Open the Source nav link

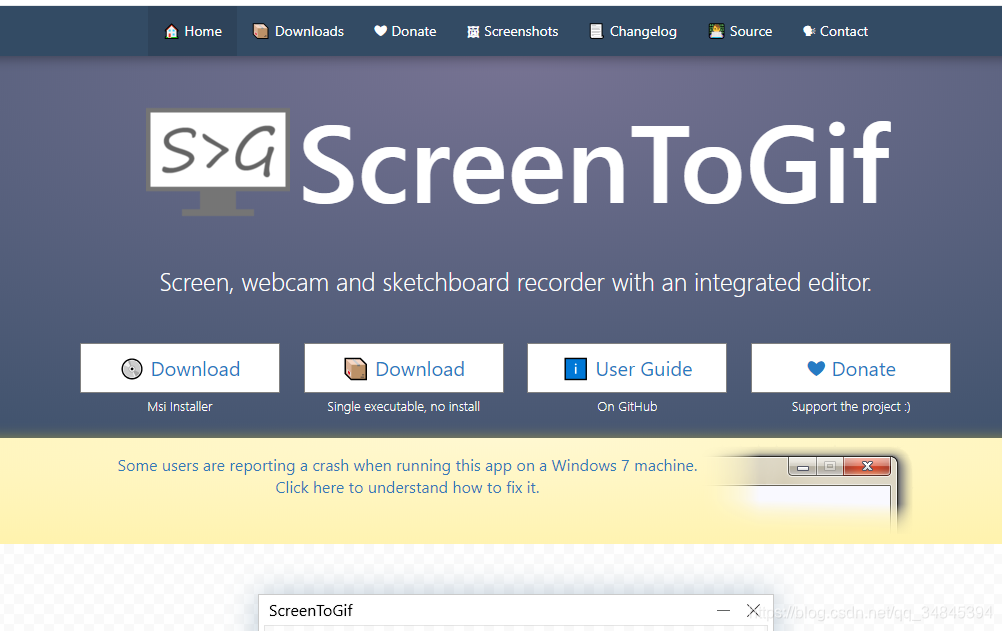(x=740, y=31)
